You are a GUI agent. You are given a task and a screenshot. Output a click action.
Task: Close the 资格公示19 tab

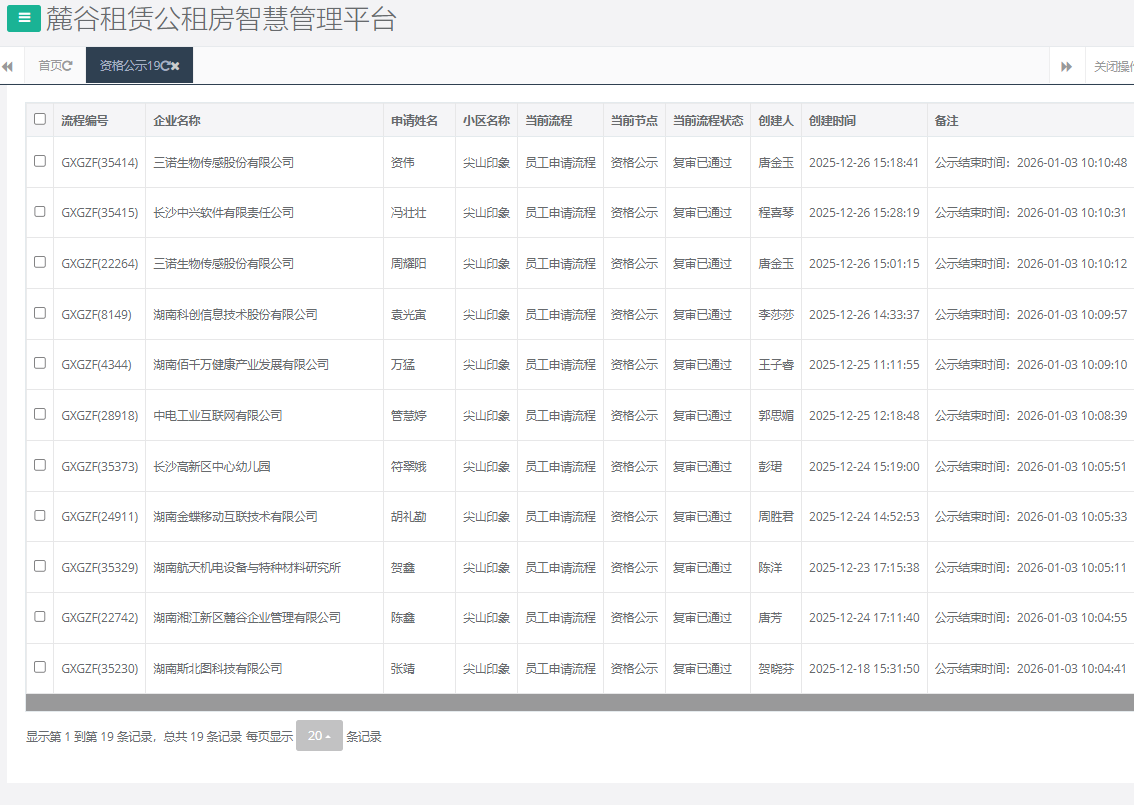(176, 66)
